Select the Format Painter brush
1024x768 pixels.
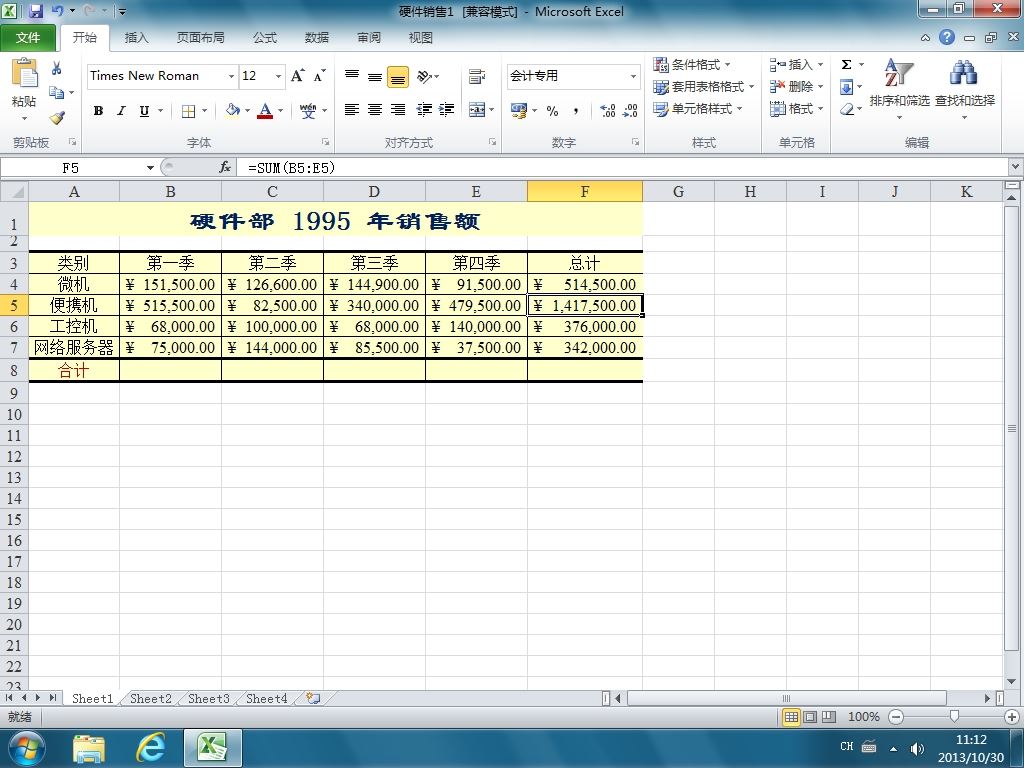tap(57, 118)
